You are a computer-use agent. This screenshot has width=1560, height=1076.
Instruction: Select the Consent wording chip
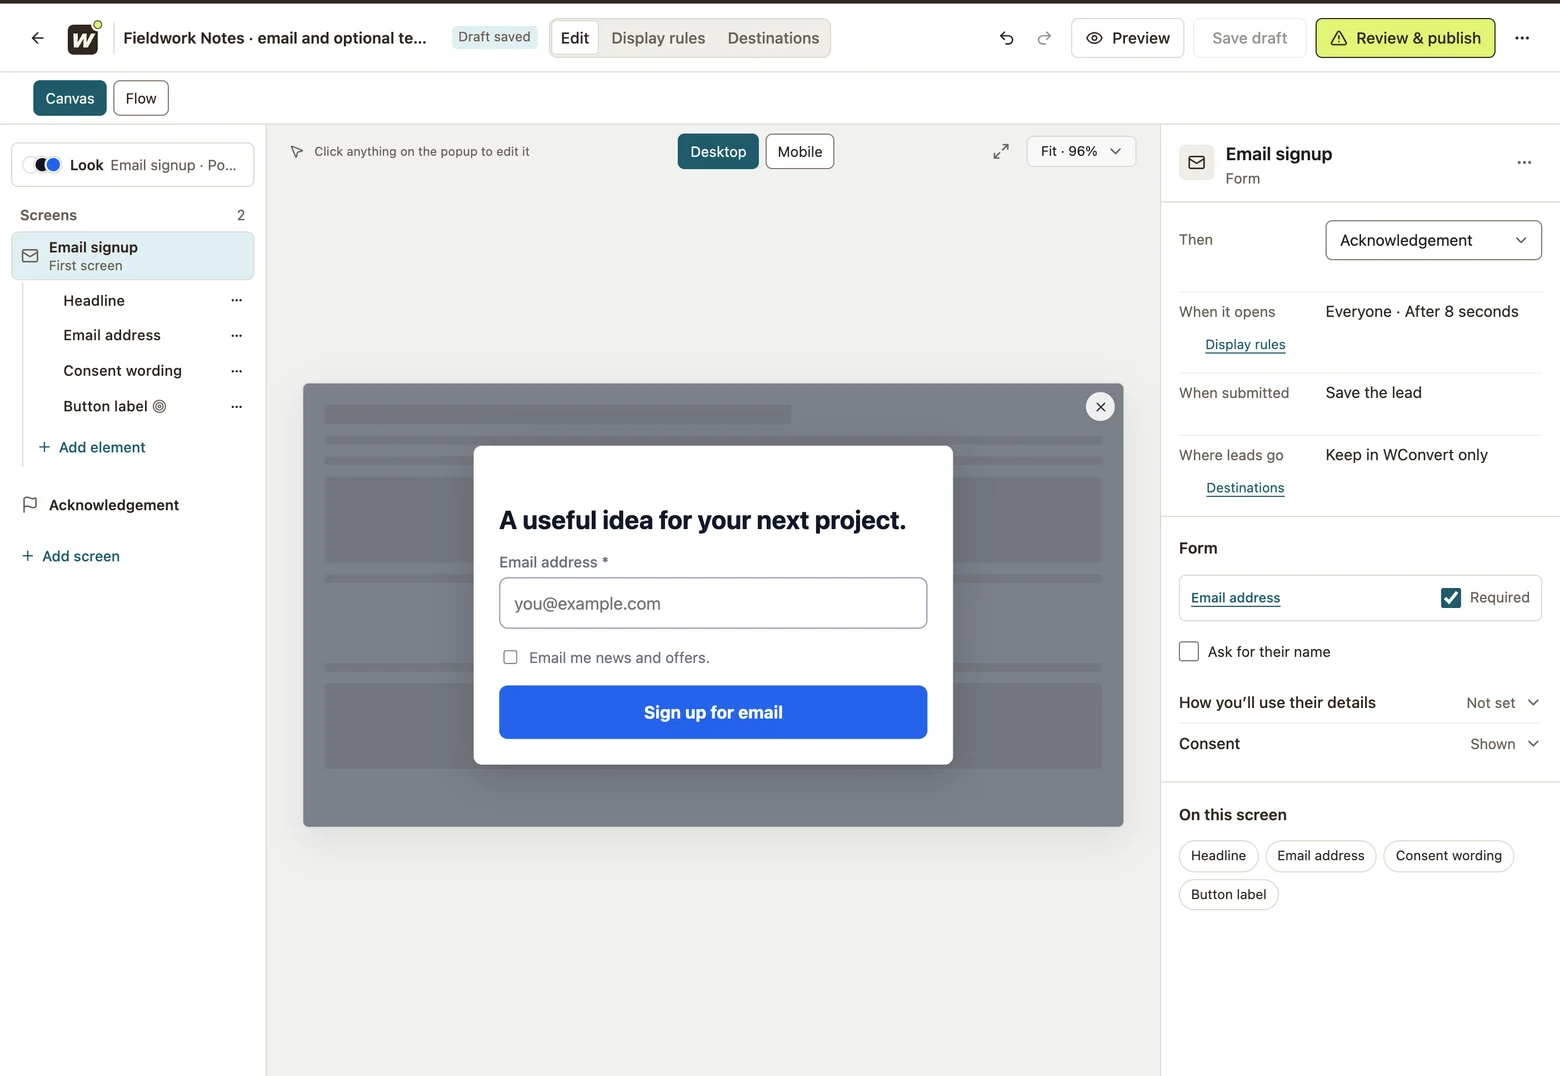(x=1448, y=856)
